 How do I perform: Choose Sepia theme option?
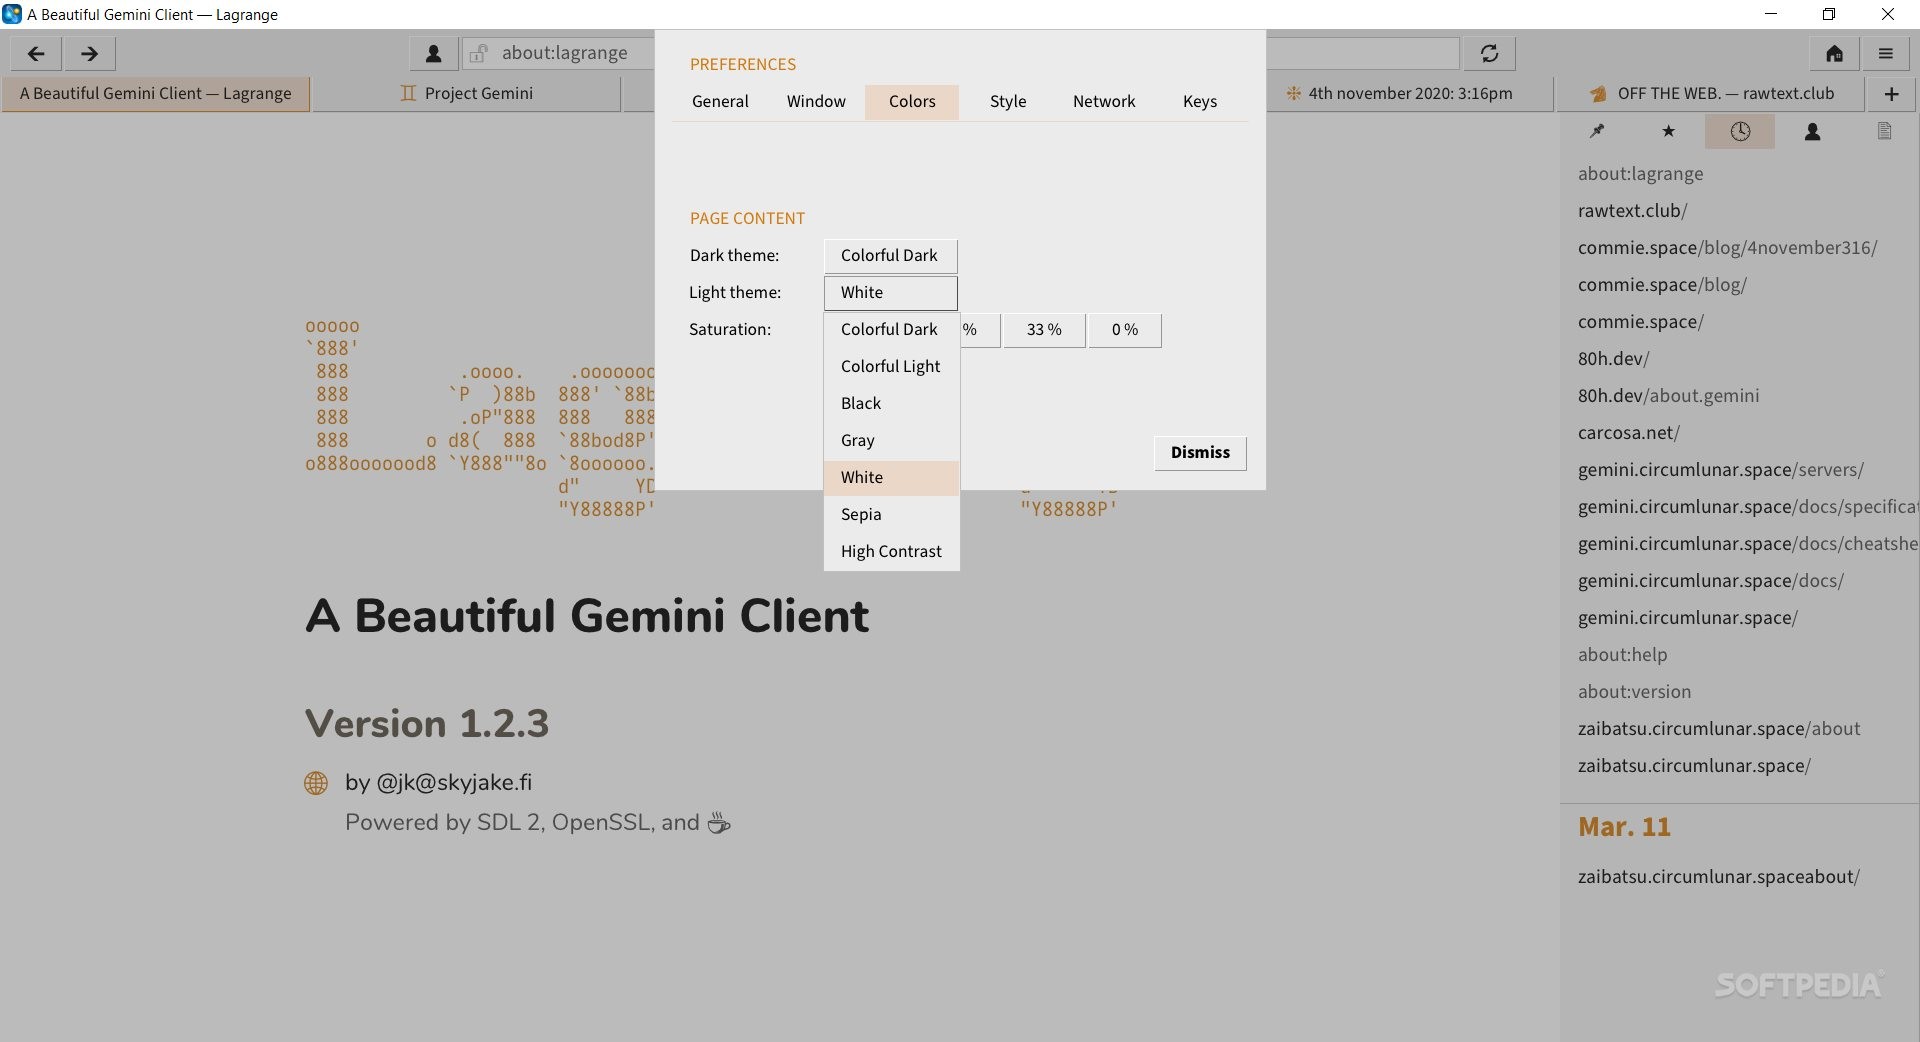click(891, 515)
